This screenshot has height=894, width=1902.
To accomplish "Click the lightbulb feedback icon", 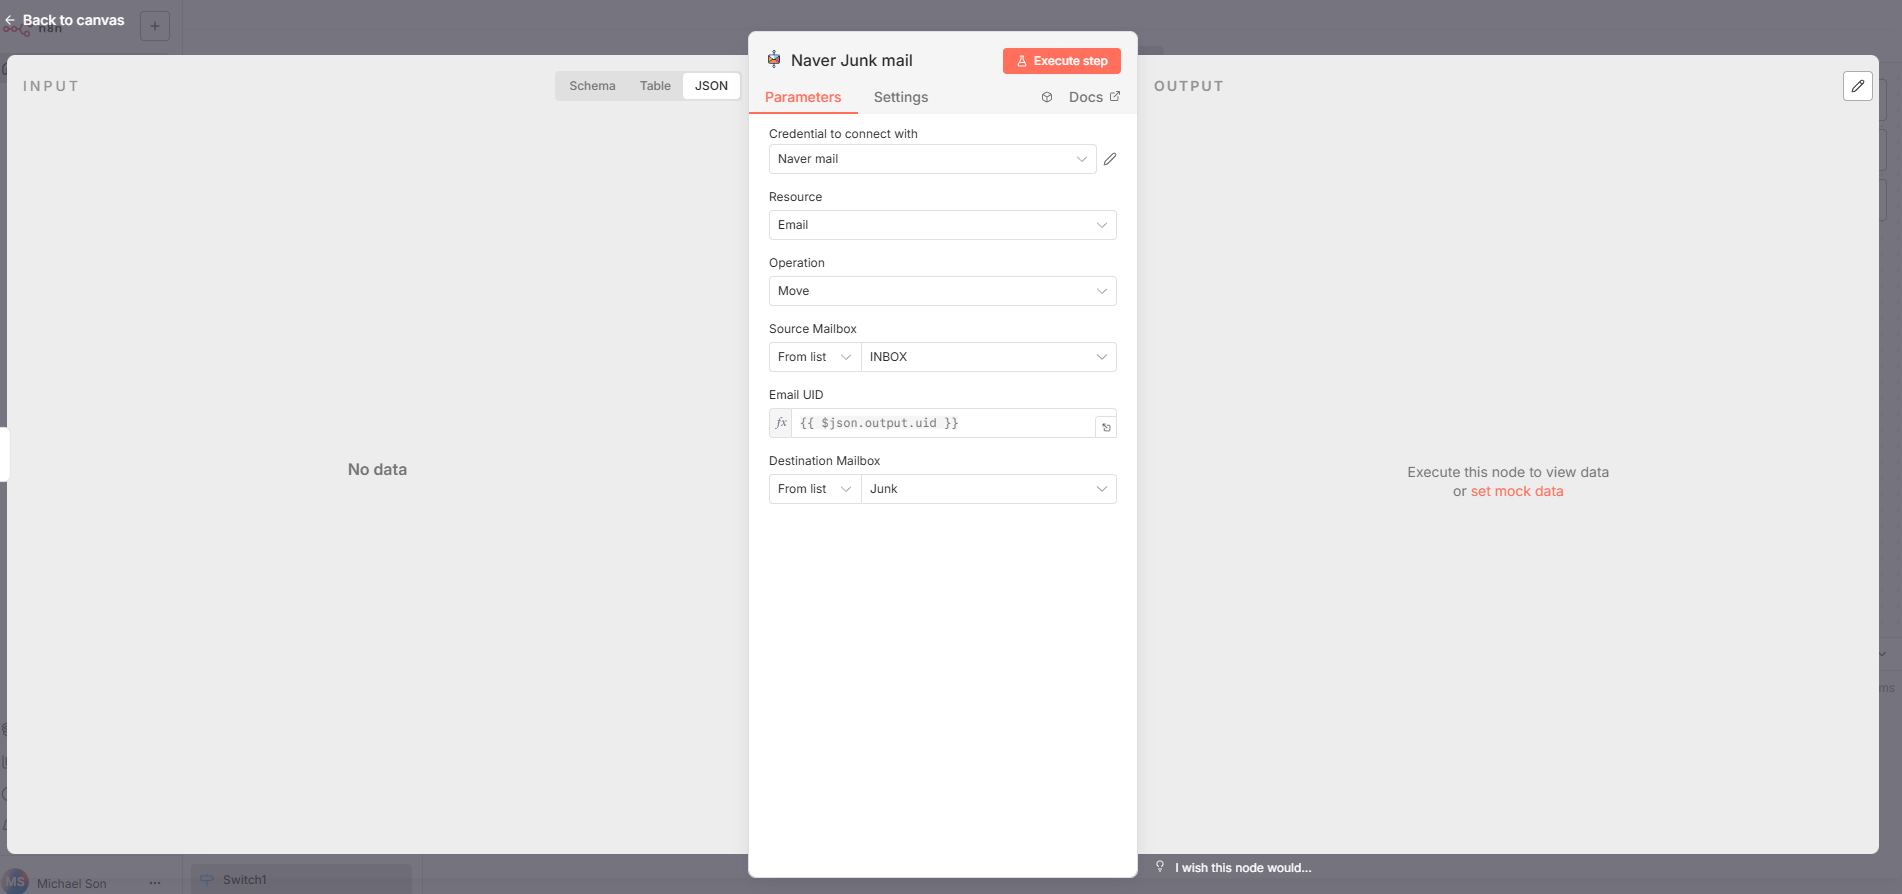I will [x=1160, y=867].
